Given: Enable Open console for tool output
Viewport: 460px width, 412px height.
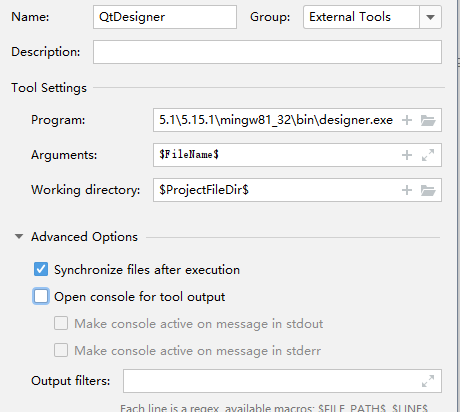Looking at the screenshot, I should coord(41,296).
